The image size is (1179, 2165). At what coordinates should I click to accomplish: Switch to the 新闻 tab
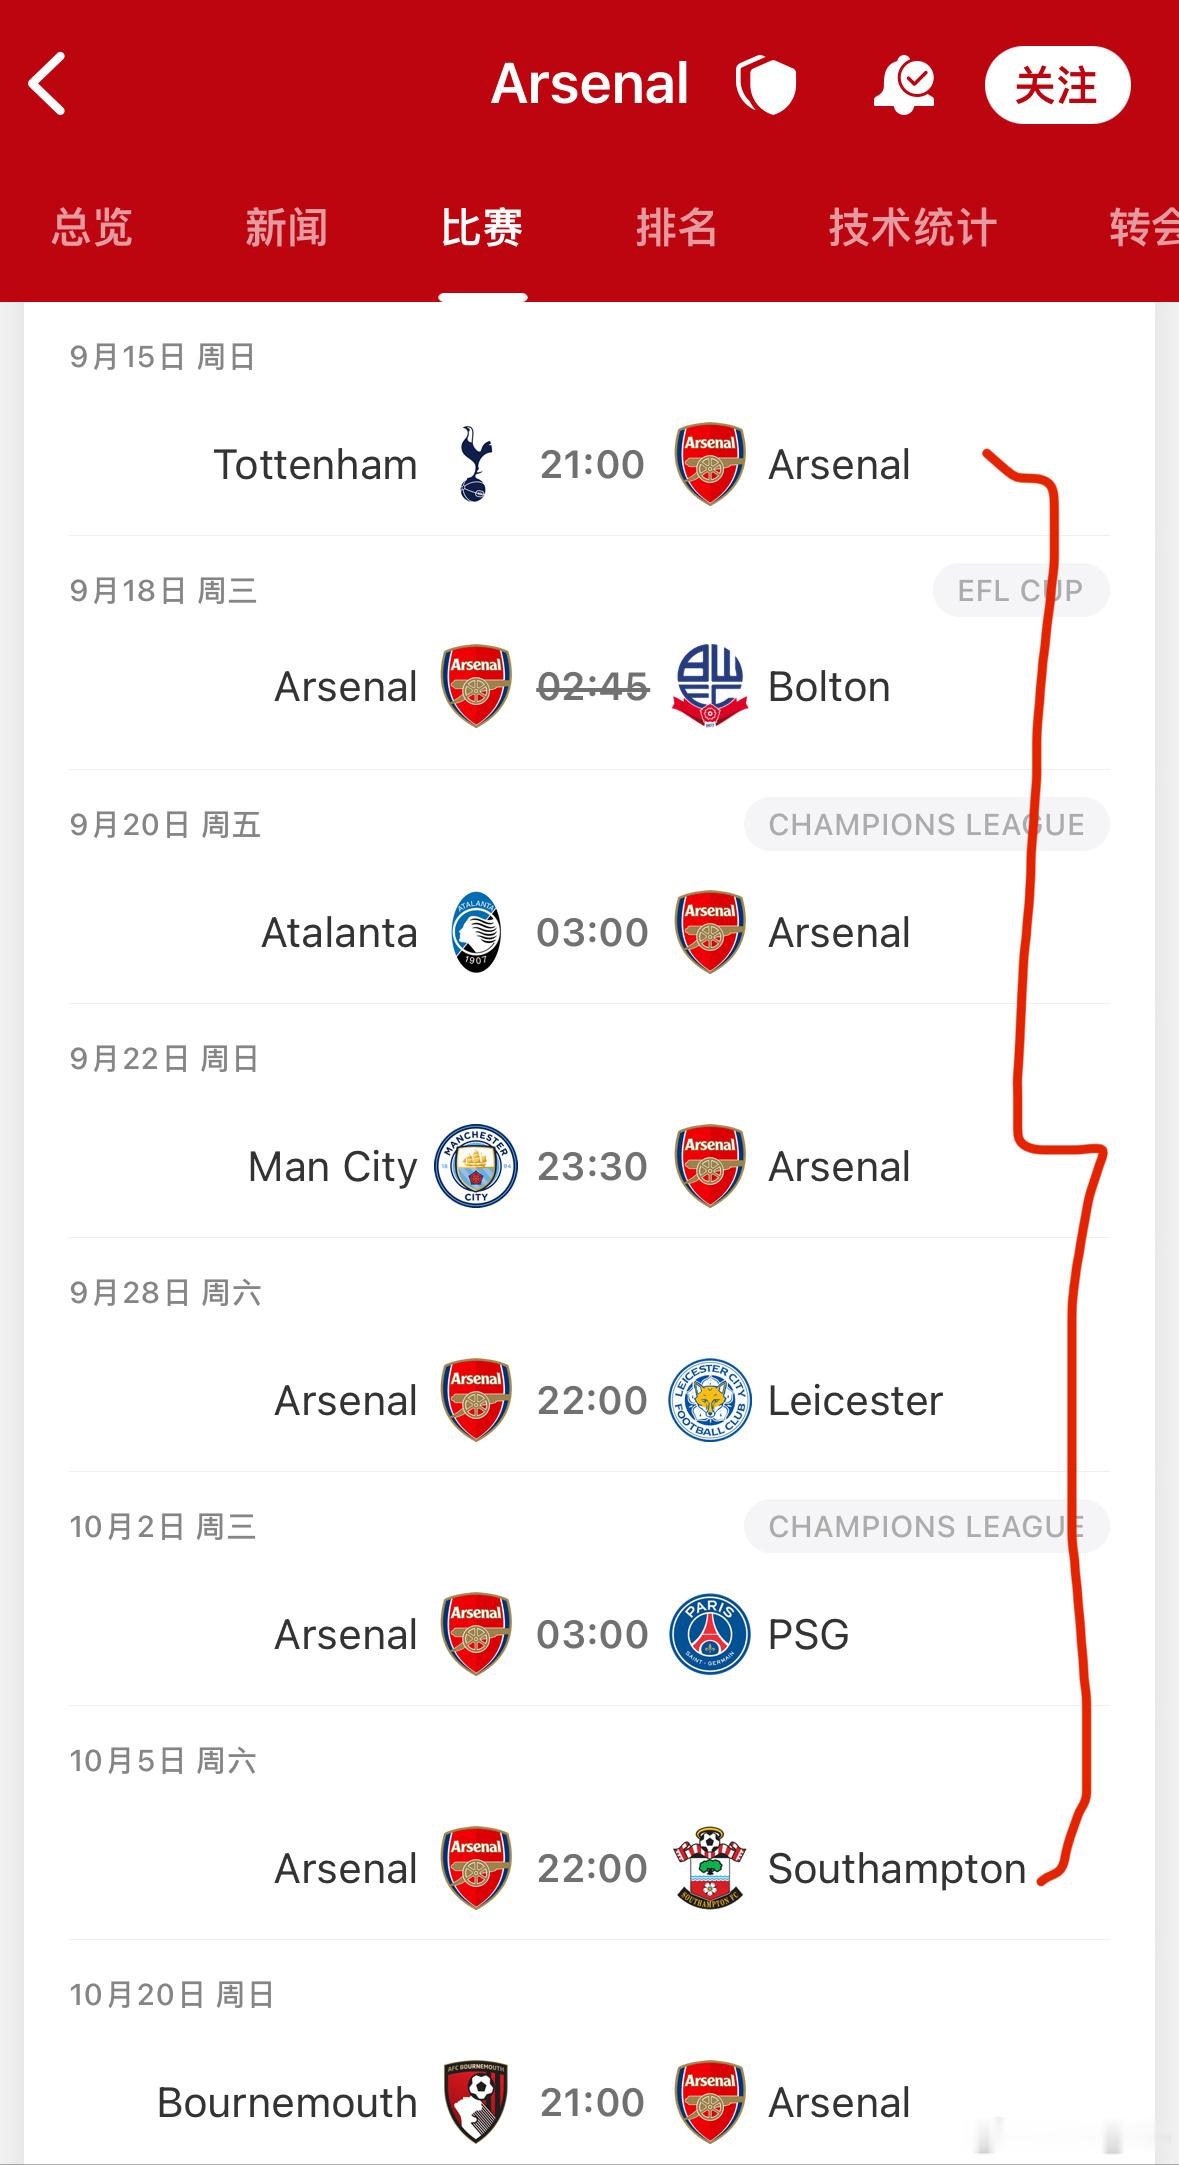point(287,228)
